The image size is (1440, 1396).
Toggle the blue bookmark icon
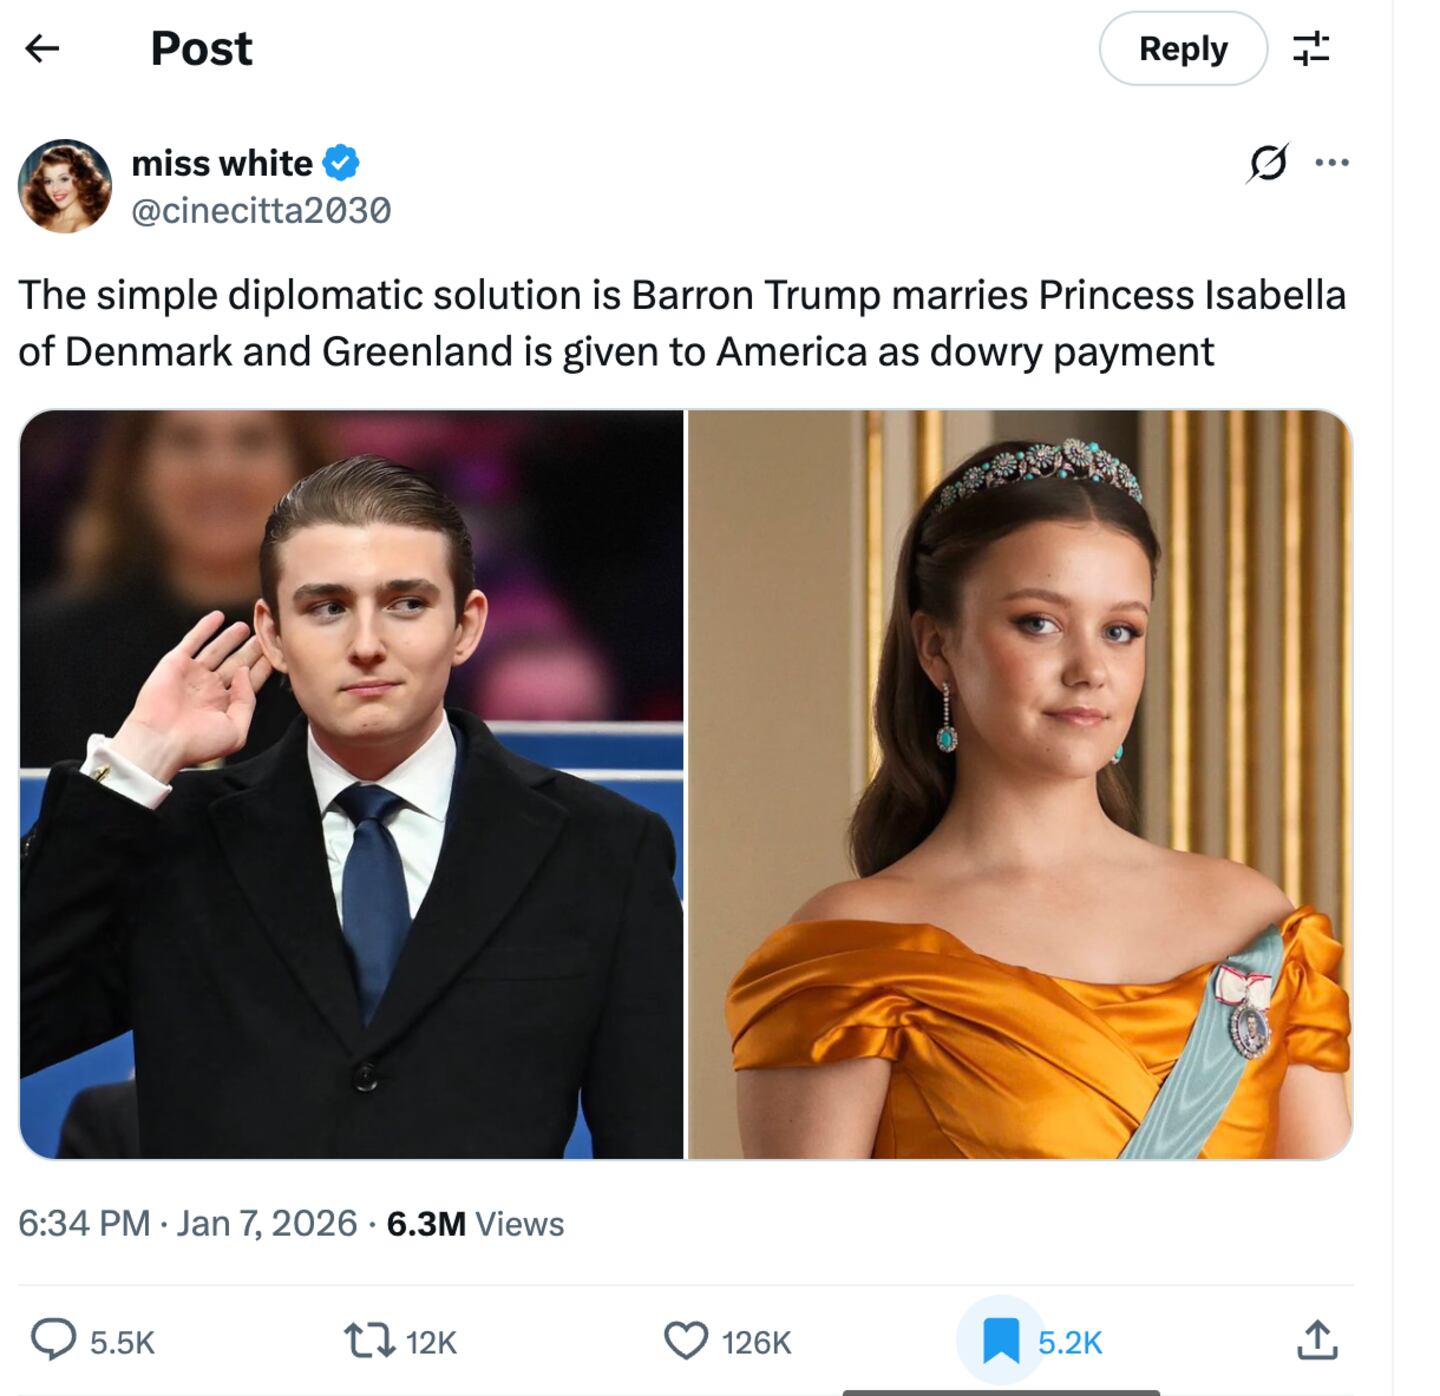tap(1000, 1340)
